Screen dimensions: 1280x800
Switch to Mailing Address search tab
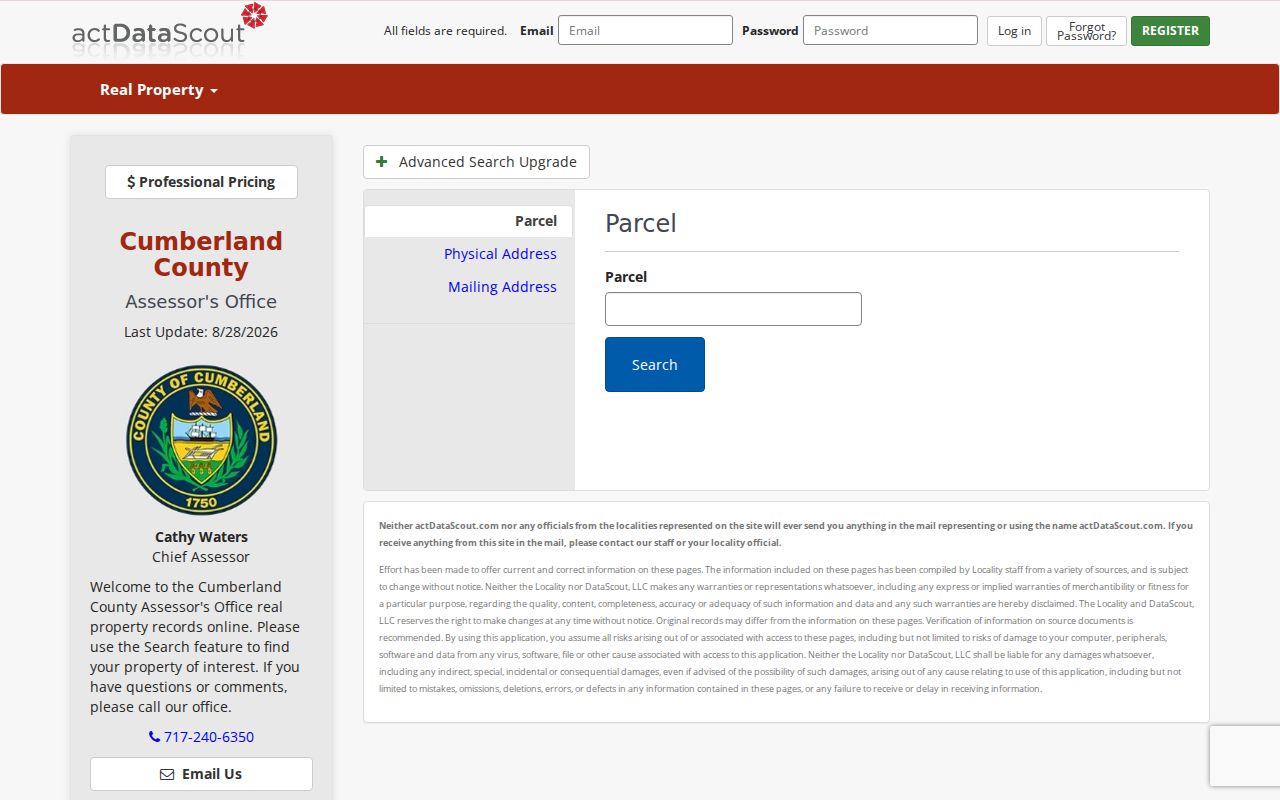click(x=502, y=287)
